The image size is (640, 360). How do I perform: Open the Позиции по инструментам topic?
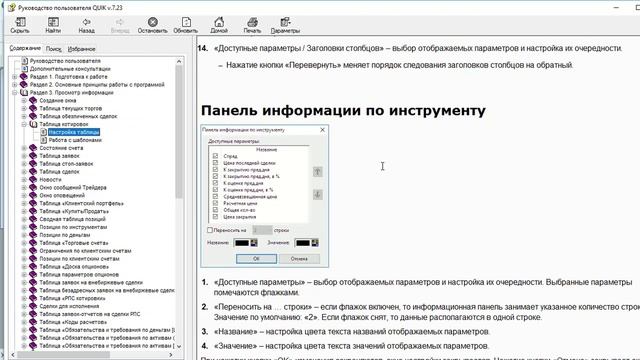[73, 227]
